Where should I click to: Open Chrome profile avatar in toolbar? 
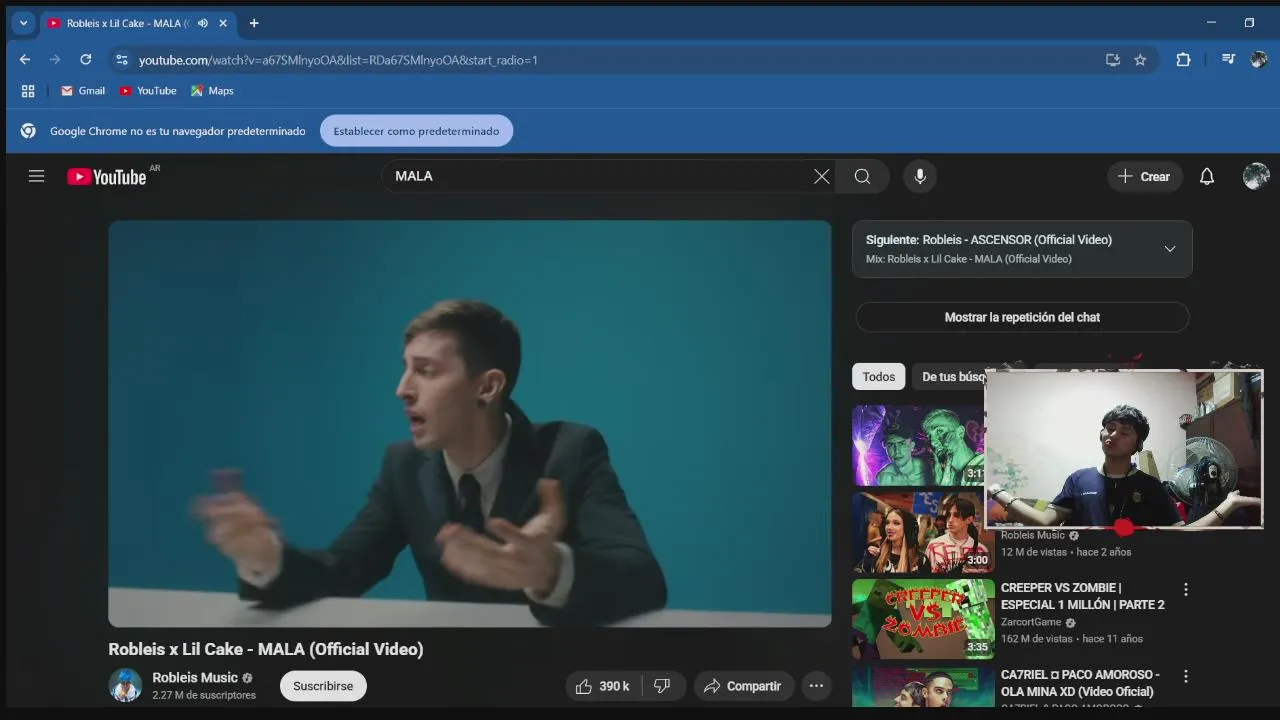point(1258,60)
